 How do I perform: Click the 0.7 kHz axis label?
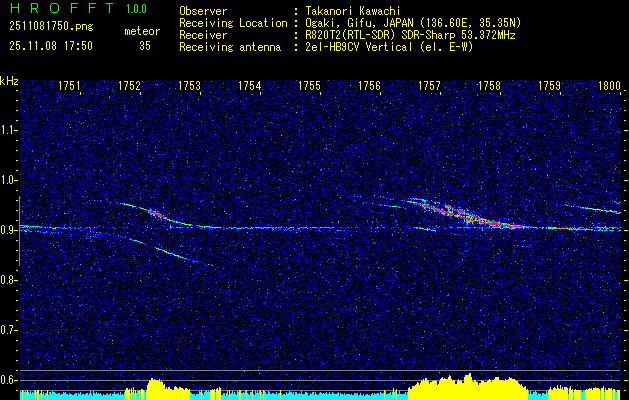[x=8, y=330]
